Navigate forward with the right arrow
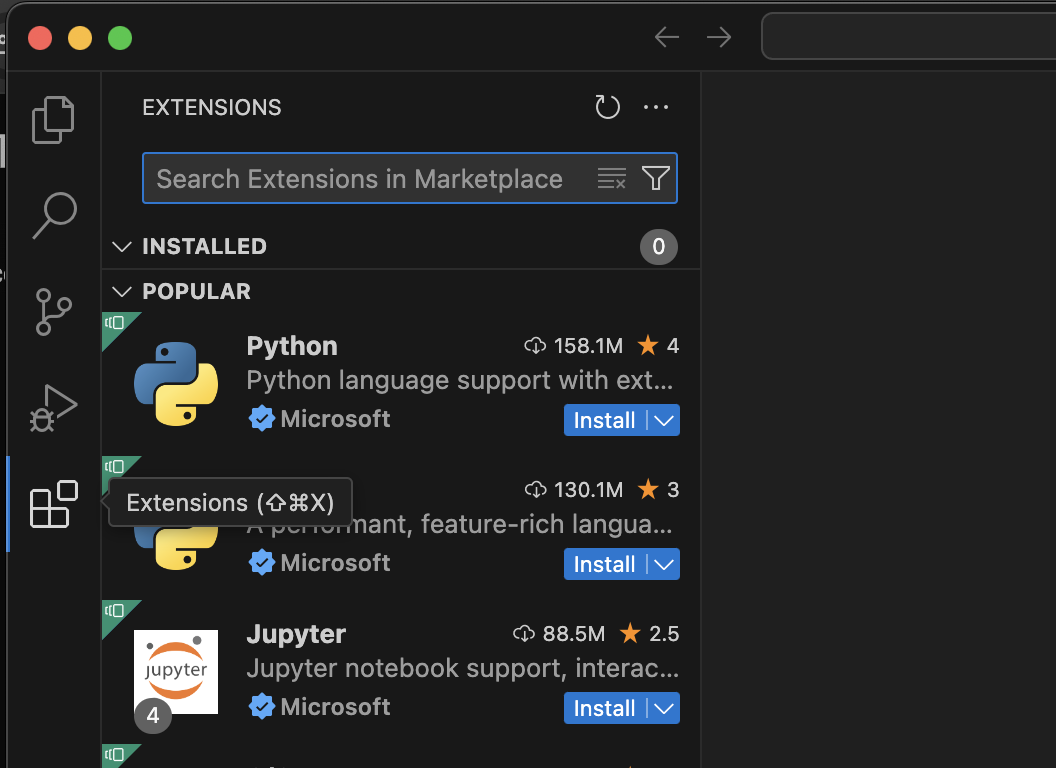Viewport: 1056px width, 768px height. coord(719,37)
